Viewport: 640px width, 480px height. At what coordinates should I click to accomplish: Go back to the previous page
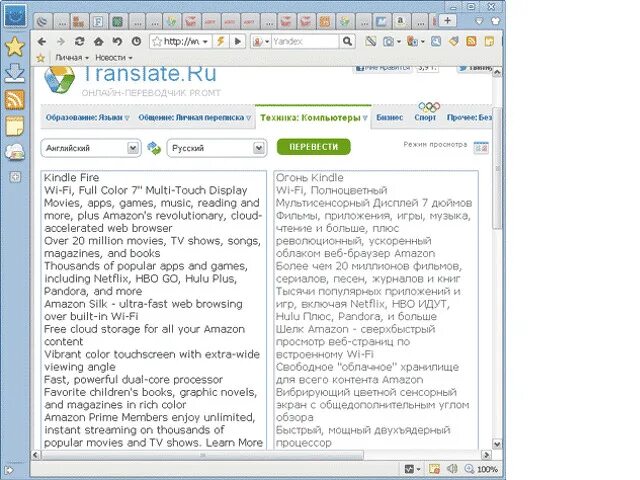pyautogui.click(x=42, y=42)
